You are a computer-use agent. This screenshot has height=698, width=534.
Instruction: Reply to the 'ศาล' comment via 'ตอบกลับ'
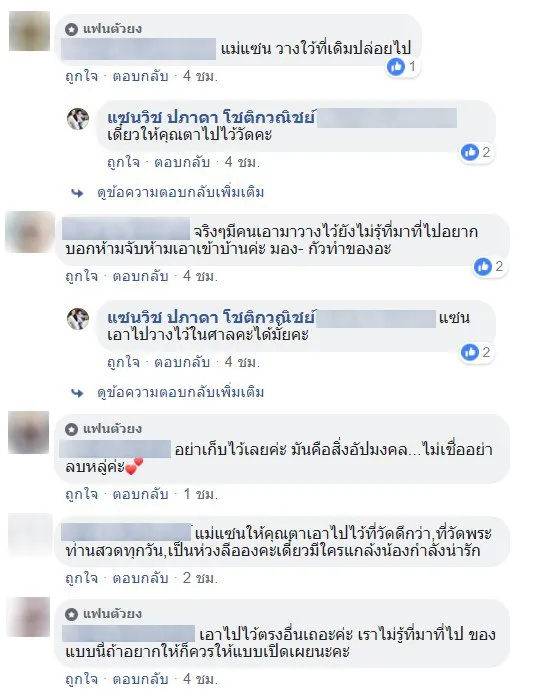(x=182, y=362)
